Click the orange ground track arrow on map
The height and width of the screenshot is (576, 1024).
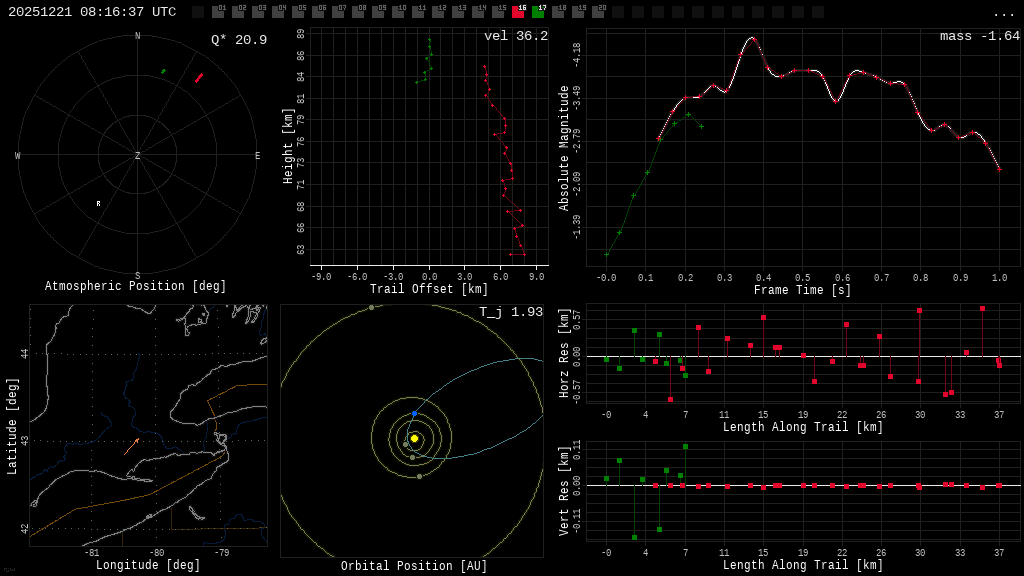(131, 447)
